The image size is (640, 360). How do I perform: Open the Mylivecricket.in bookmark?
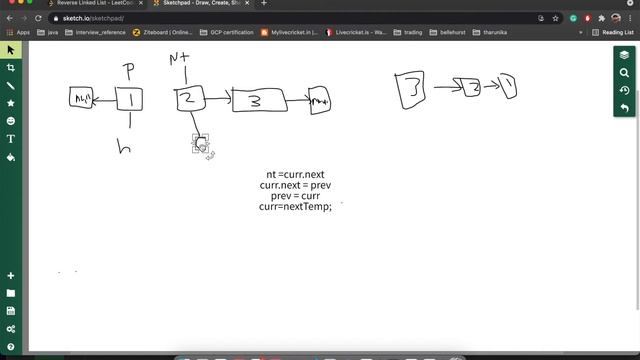pyautogui.click(x=289, y=32)
